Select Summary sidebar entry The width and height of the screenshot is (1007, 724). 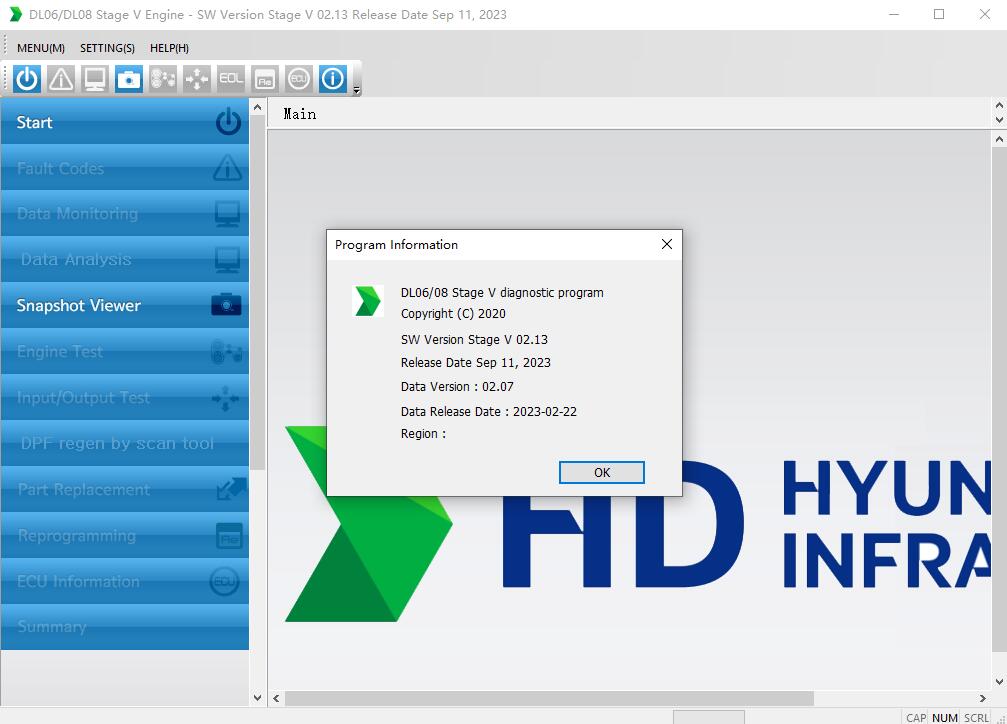tap(125, 627)
